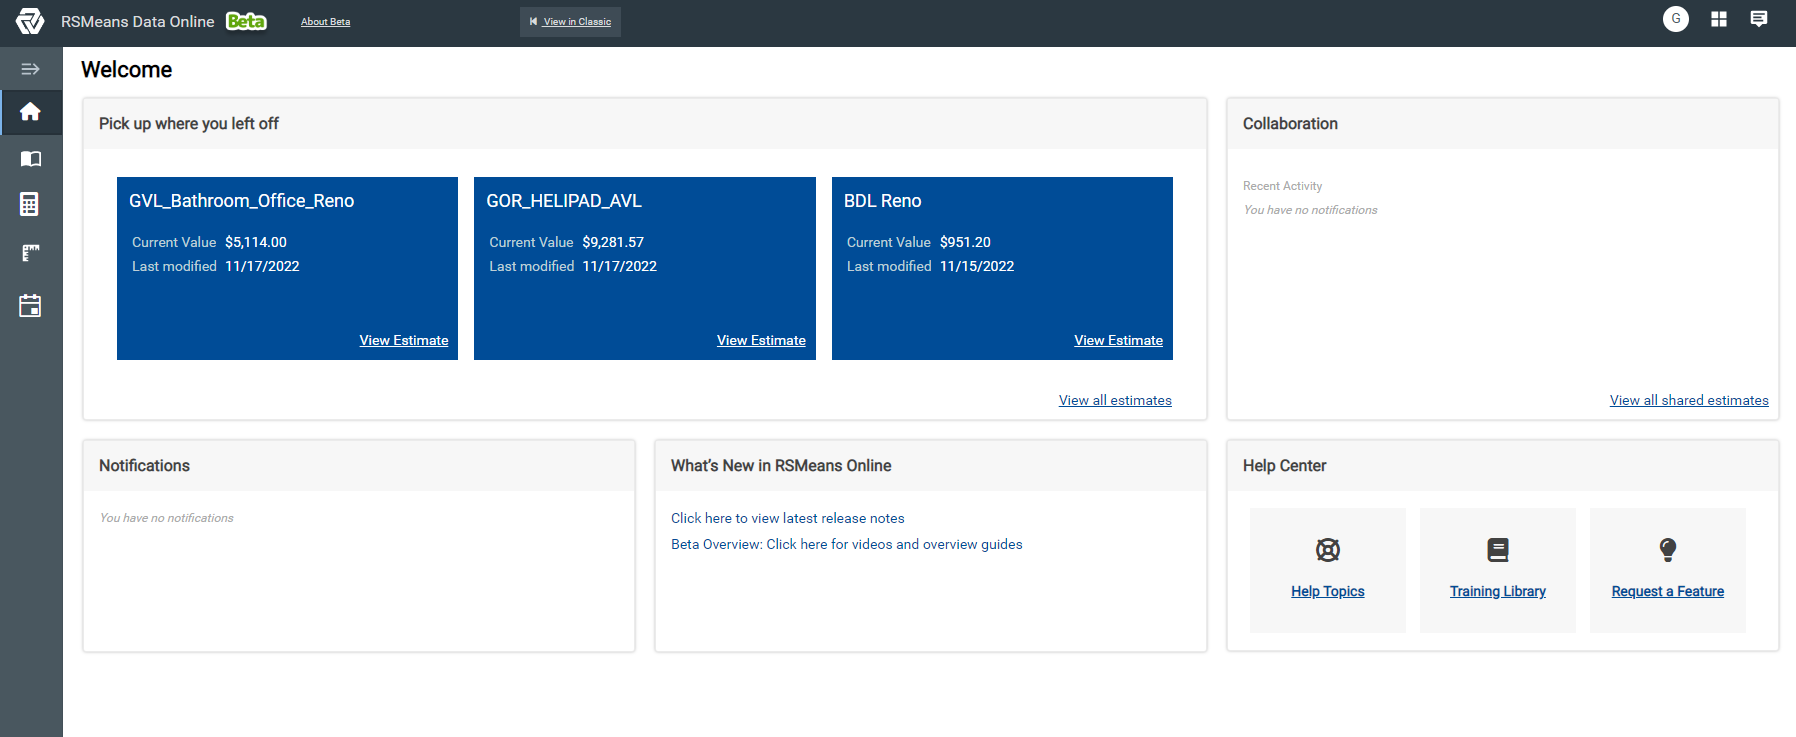1796x737 pixels.
Task: View Estimate for GVL_Bathroom_Office_Reno
Action: 404,340
